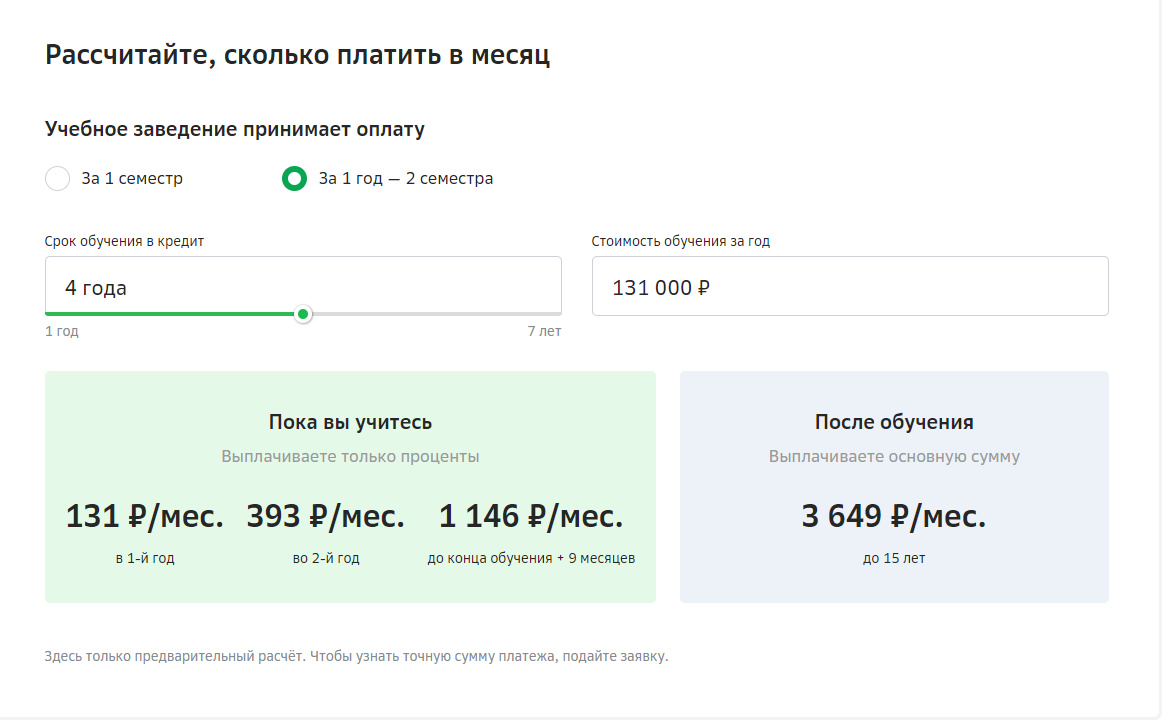Click the "После обучения" card title
Image resolution: width=1167 pixels, height=720 pixels.
[893, 422]
